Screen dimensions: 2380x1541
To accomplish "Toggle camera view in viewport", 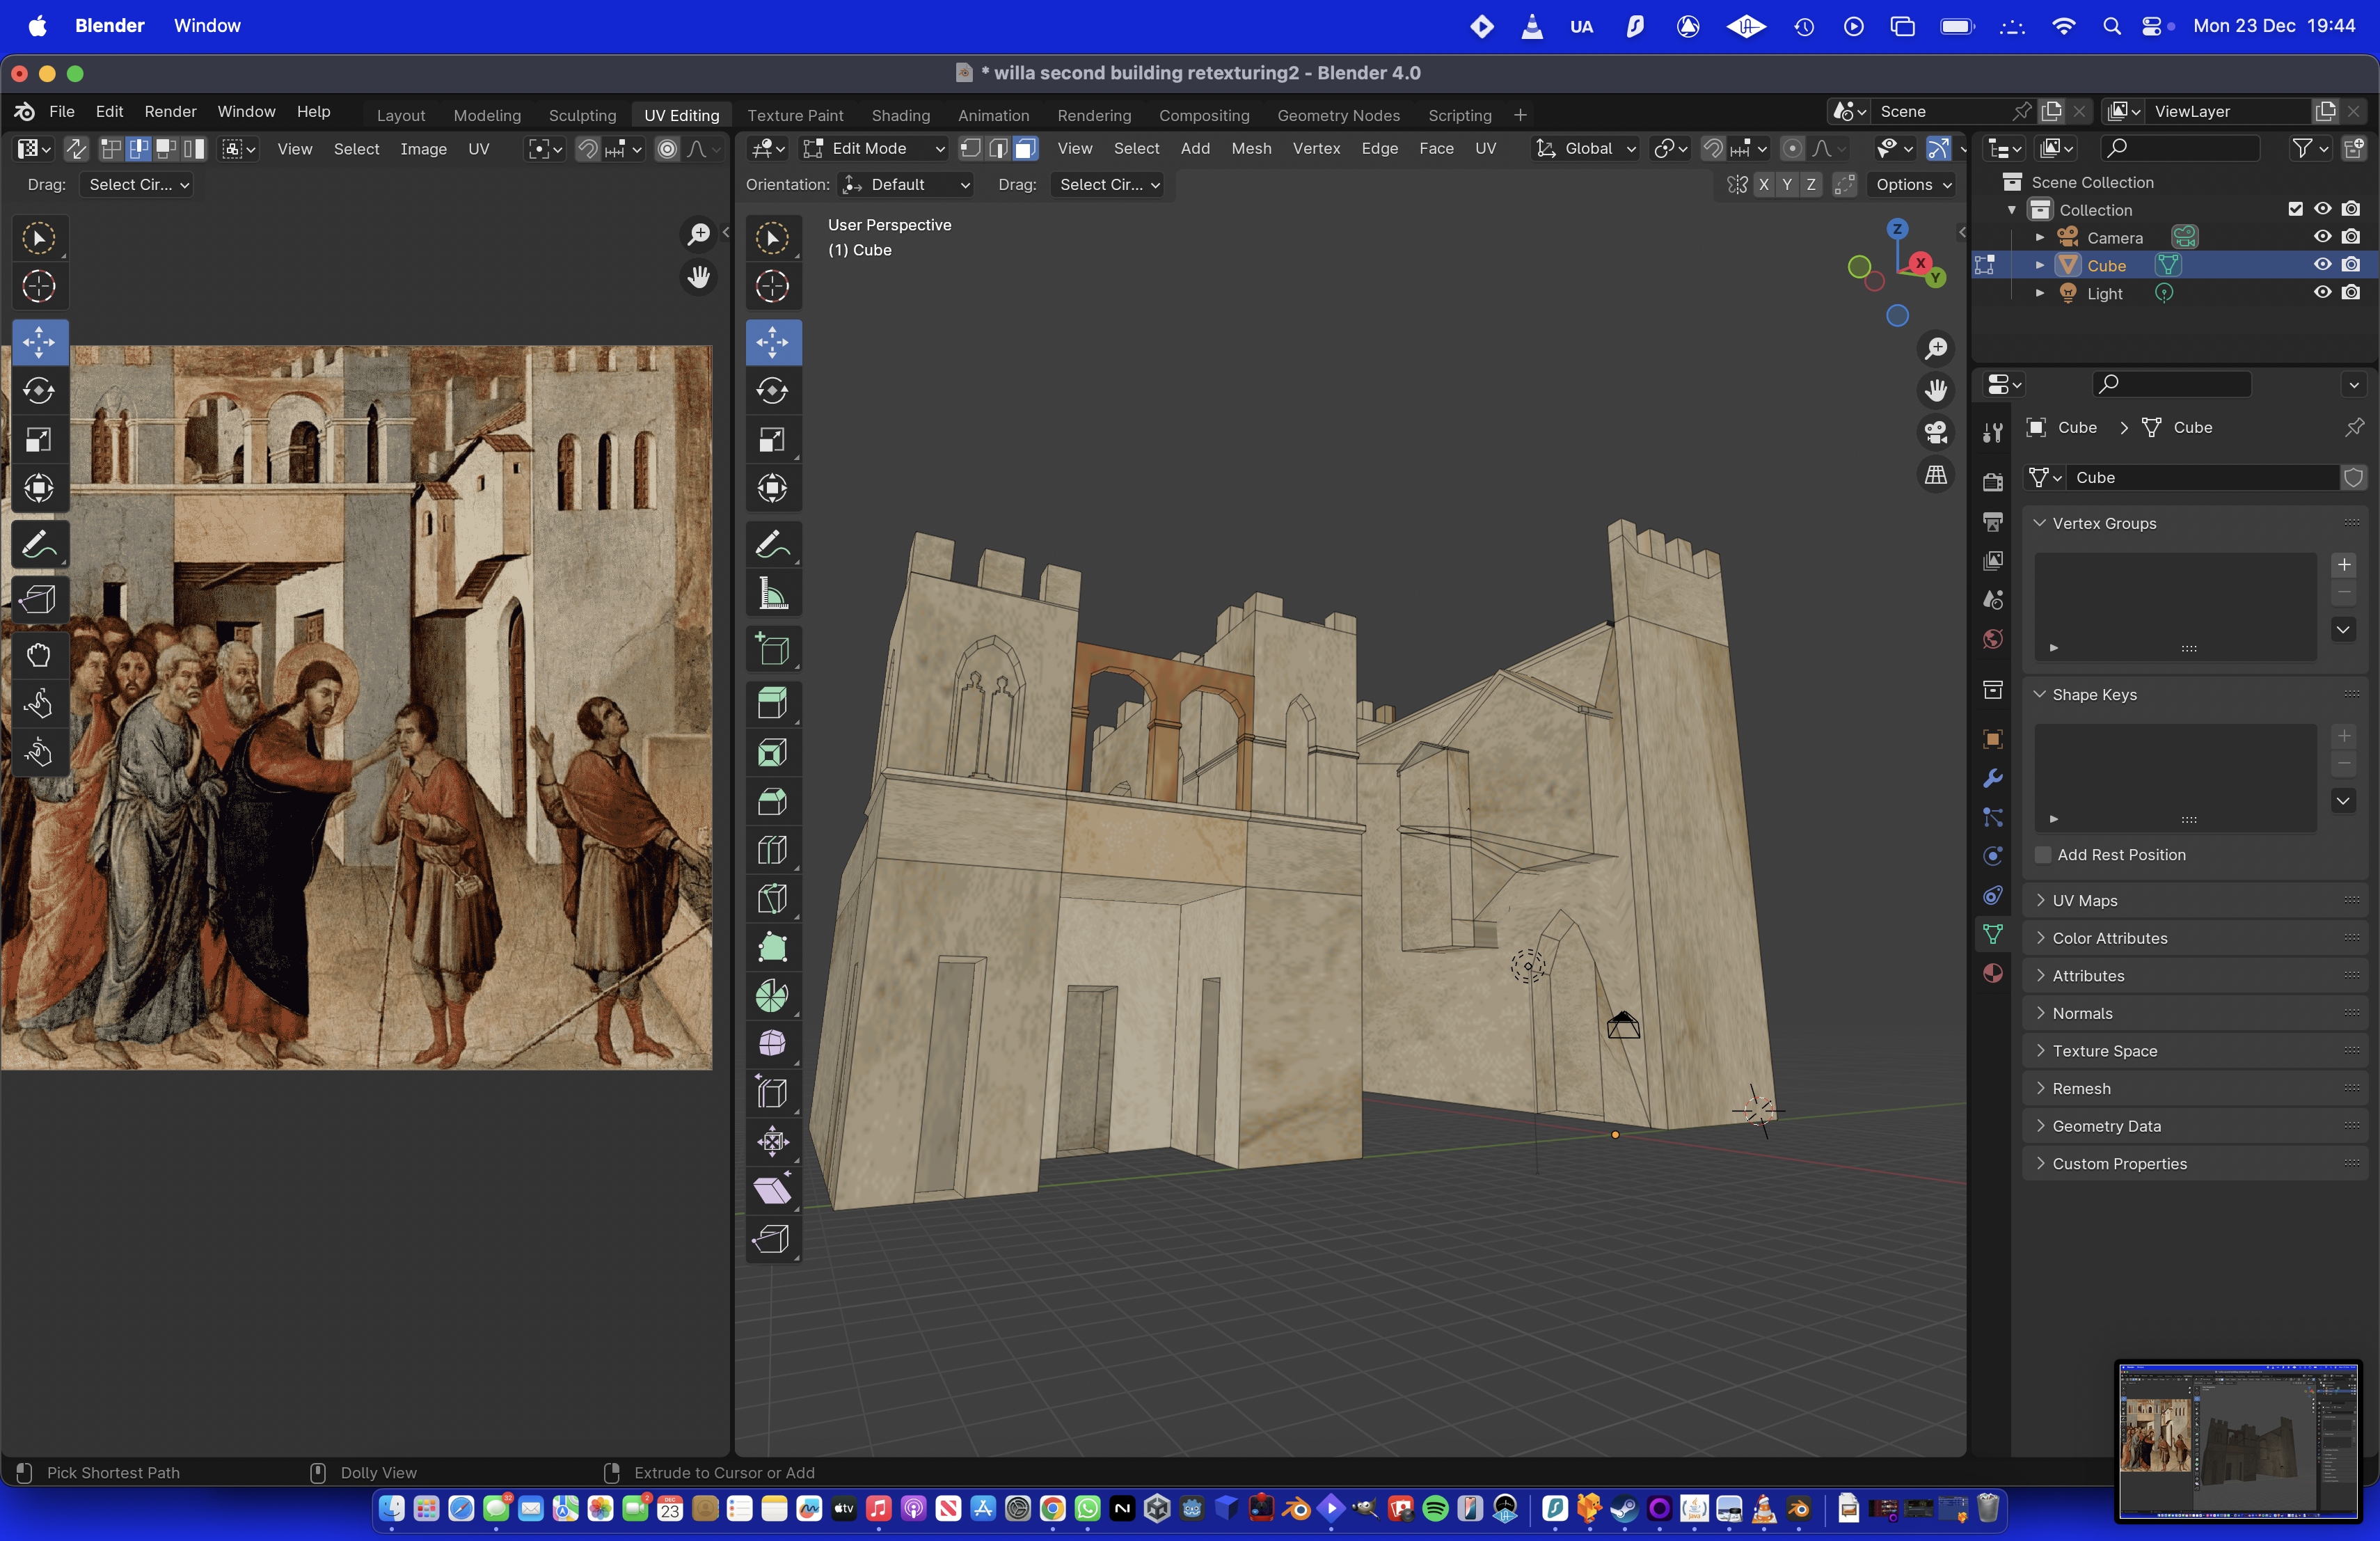I will click(1936, 432).
